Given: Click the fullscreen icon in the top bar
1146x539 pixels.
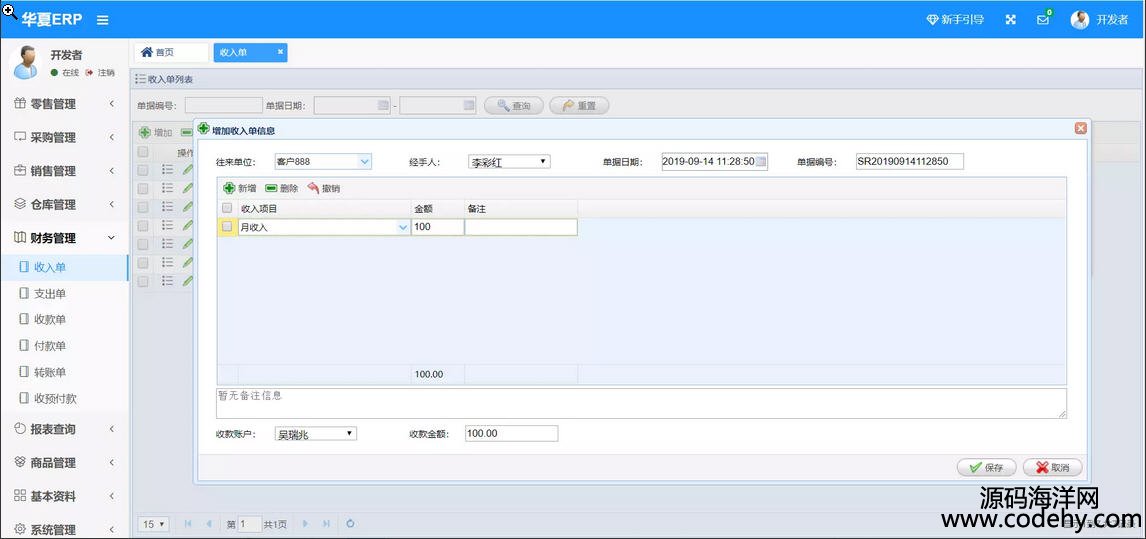Looking at the screenshot, I should (1010, 20).
